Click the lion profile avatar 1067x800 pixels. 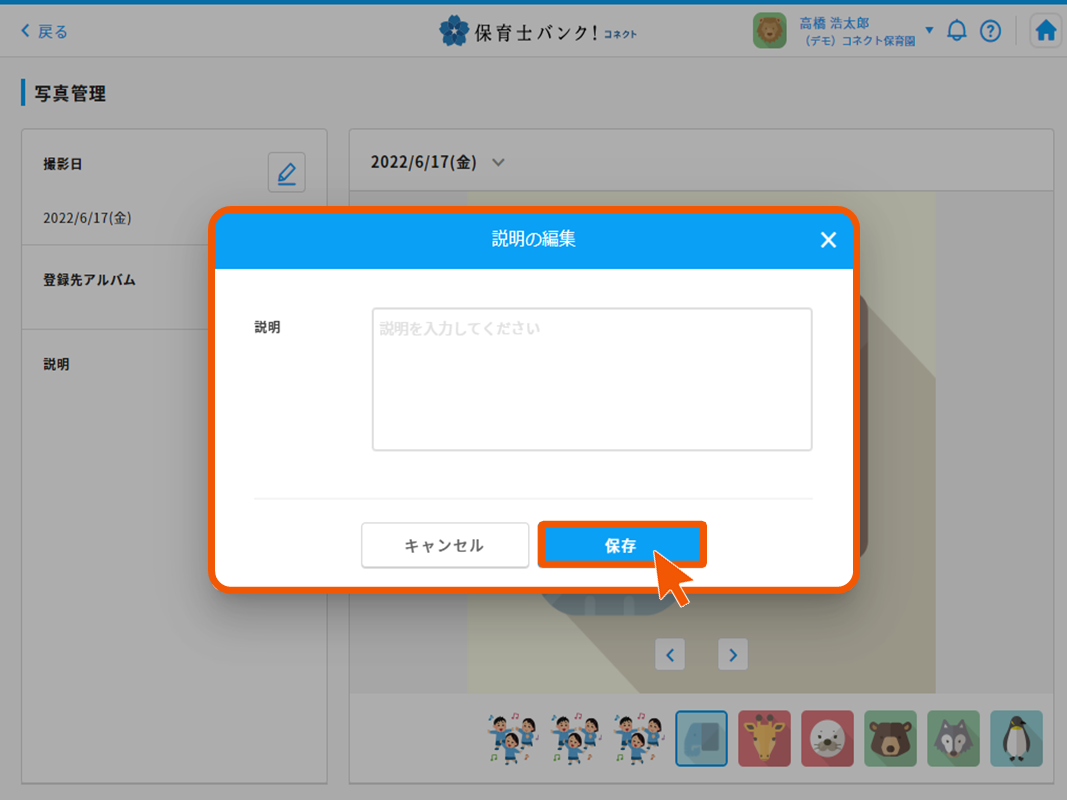coord(769,30)
